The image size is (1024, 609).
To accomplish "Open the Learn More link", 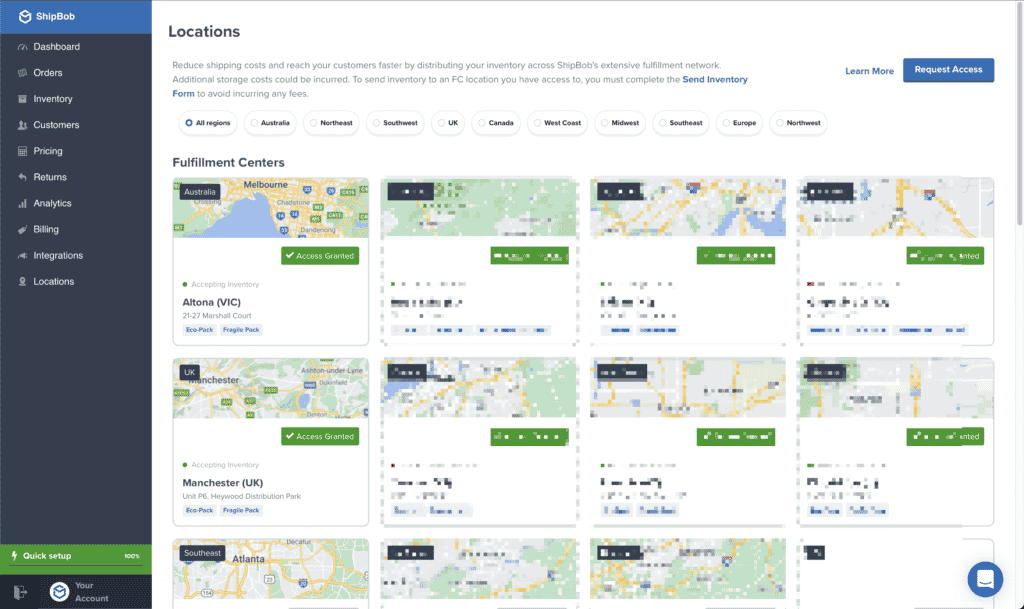I will pyautogui.click(x=869, y=71).
